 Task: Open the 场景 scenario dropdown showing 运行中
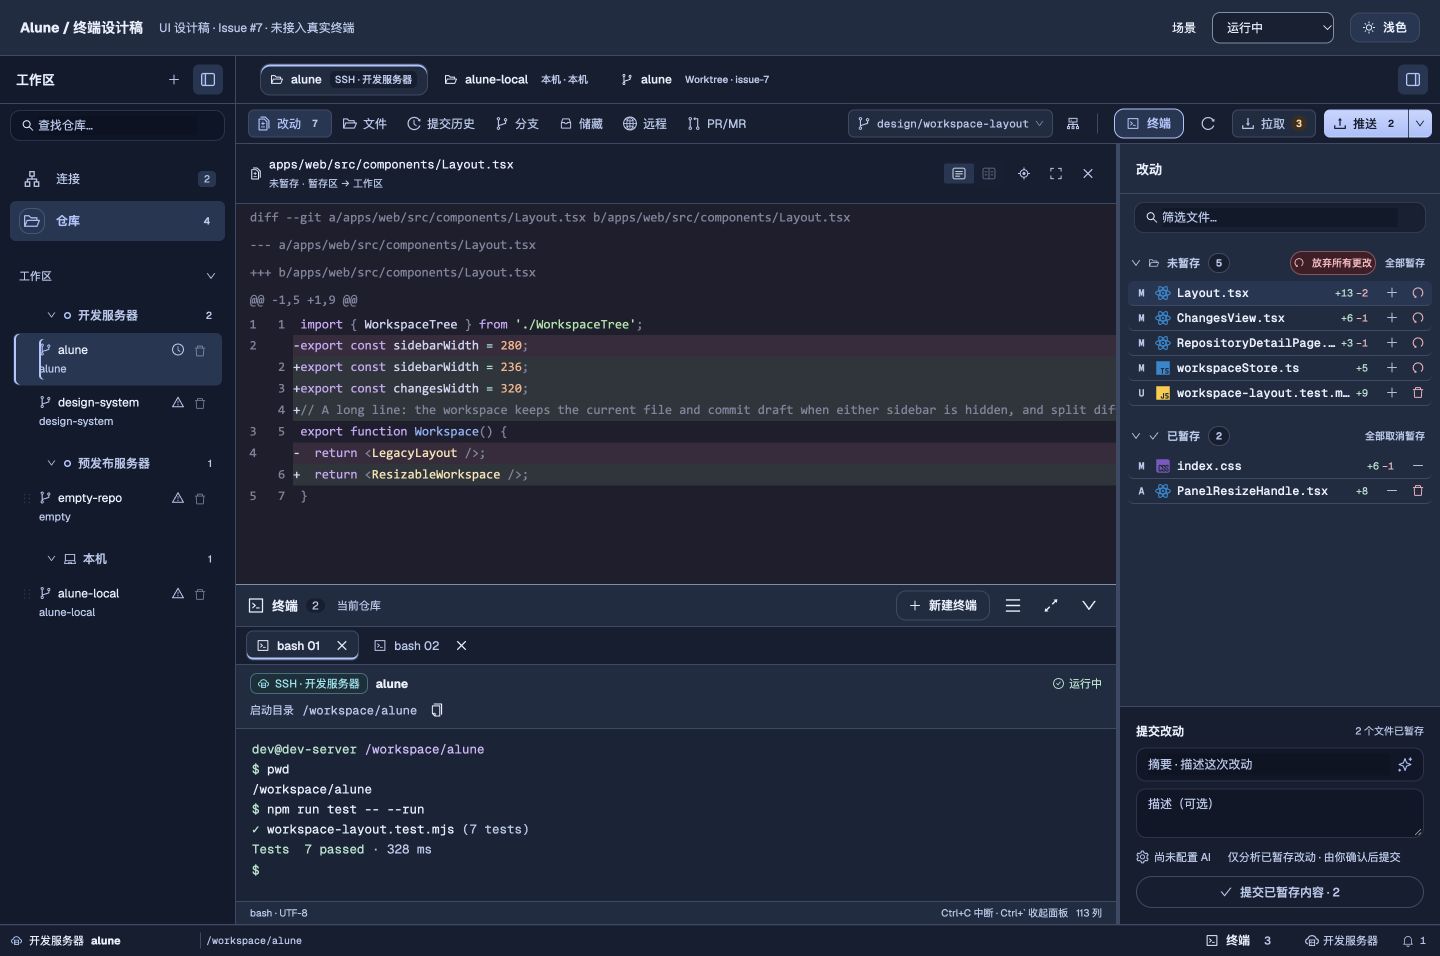tap(1273, 28)
